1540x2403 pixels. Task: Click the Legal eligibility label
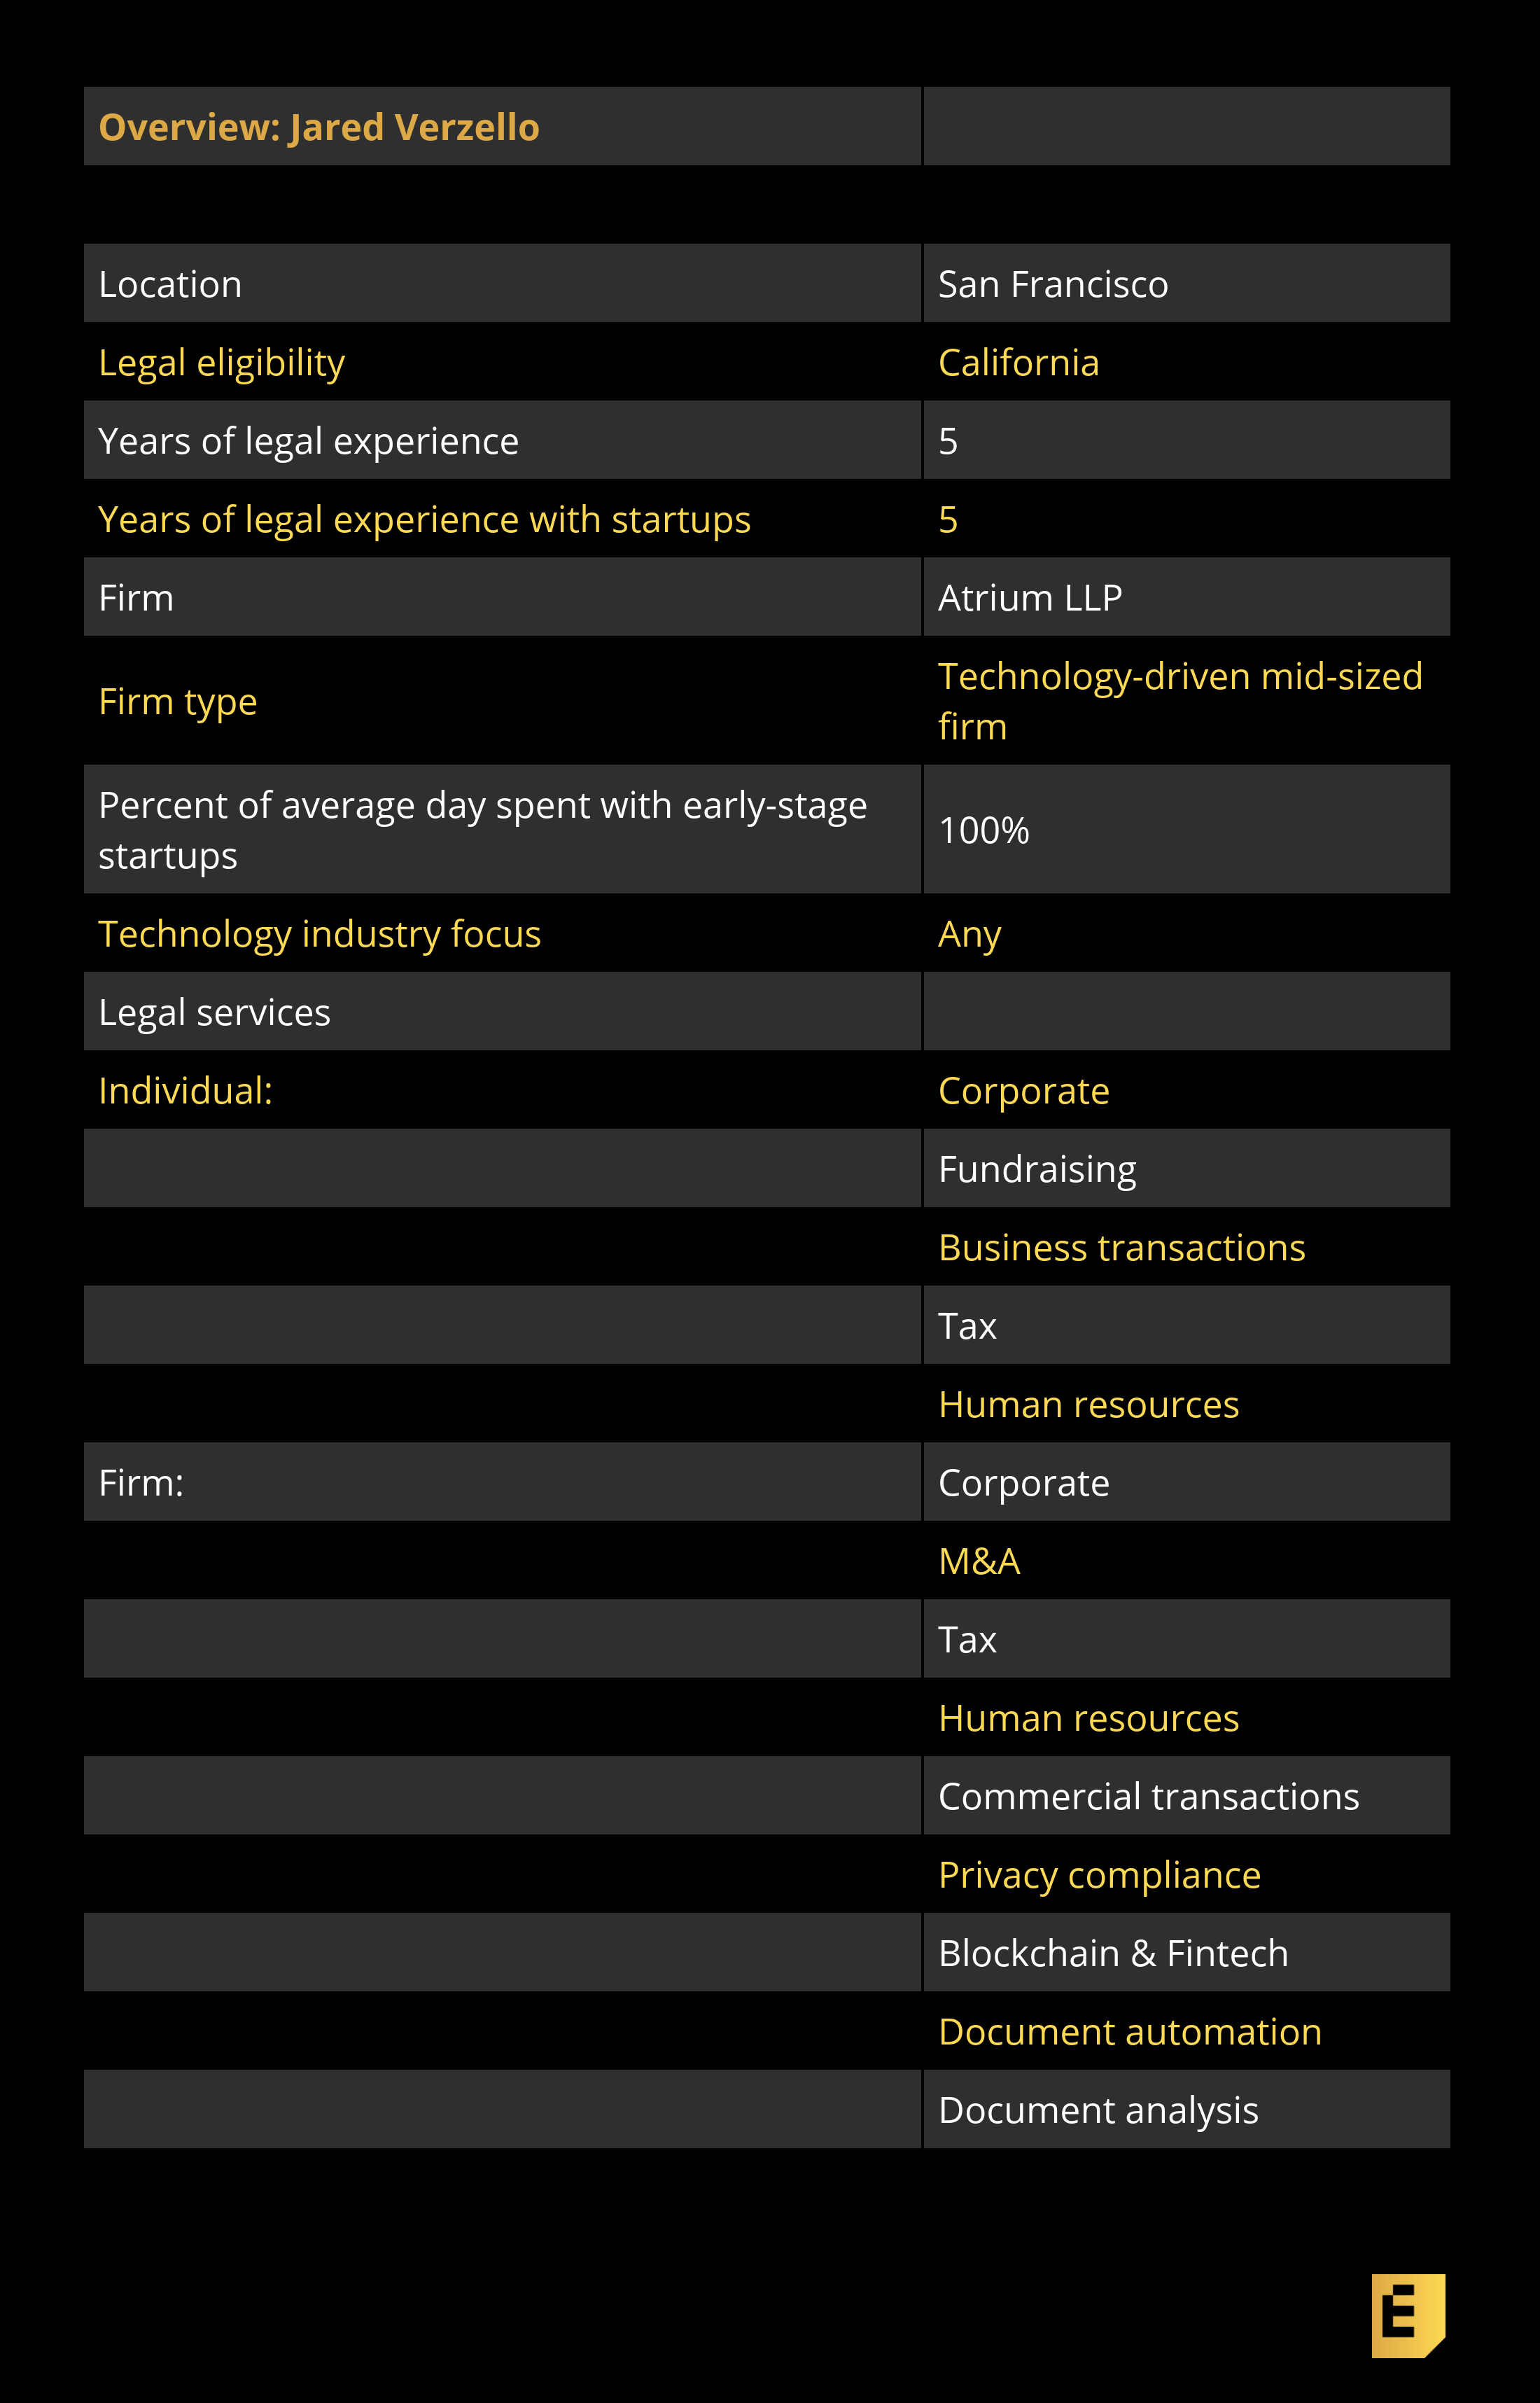pyautogui.click(x=221, y=363)
